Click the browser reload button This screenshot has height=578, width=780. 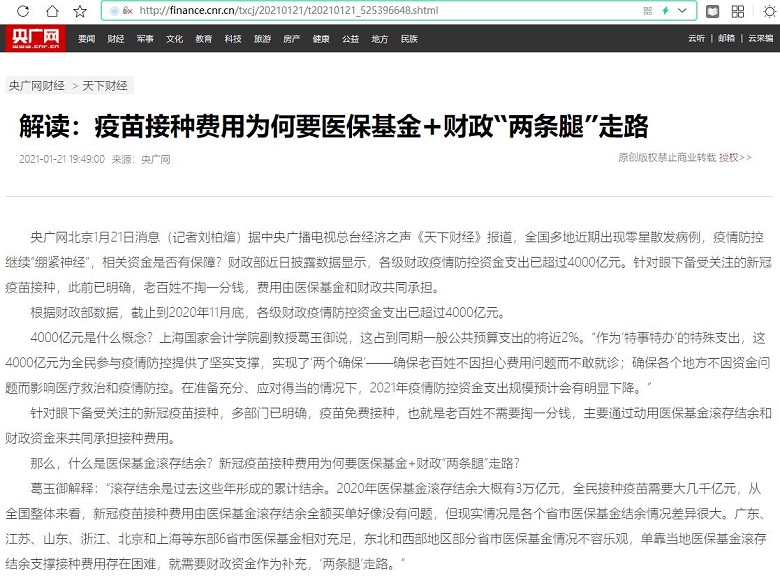click(x=22, y=11)
